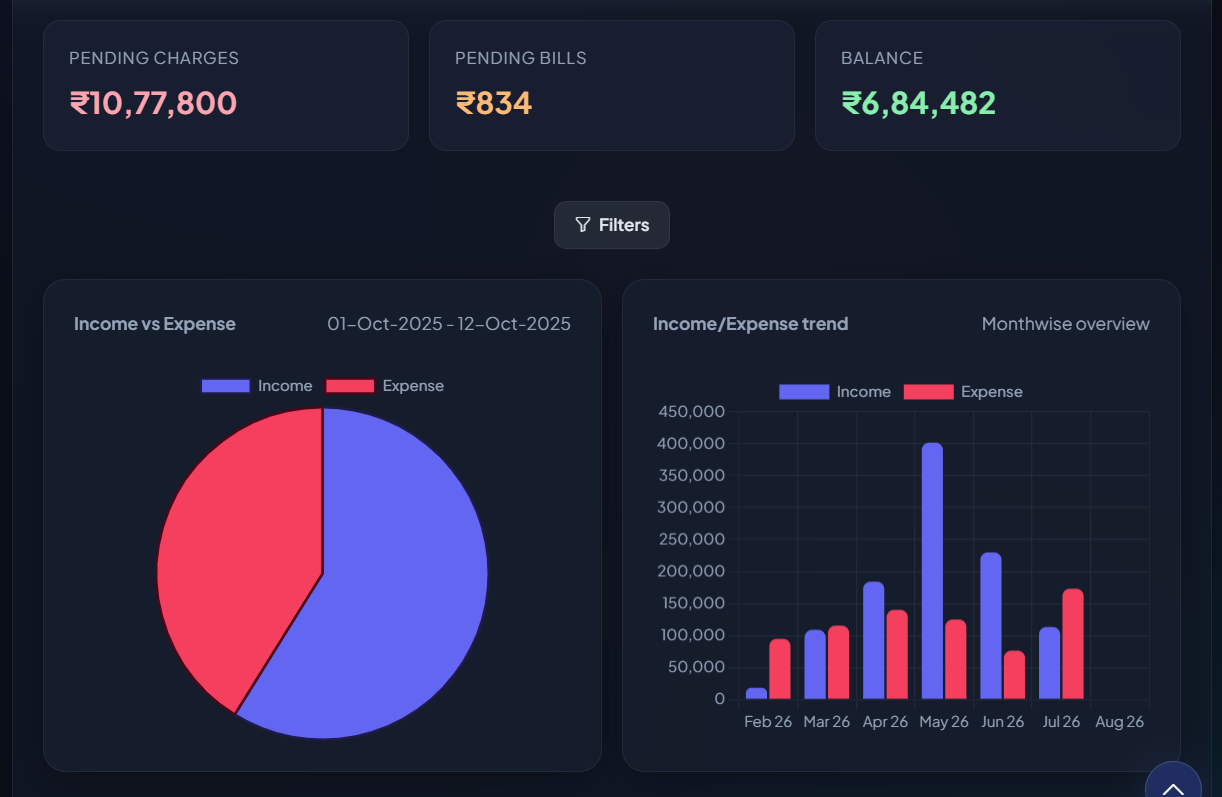Click the Jul 26 expense bar
Image resolution: width=1222 pixels, height=797 pixels.
pos(1073,644)
